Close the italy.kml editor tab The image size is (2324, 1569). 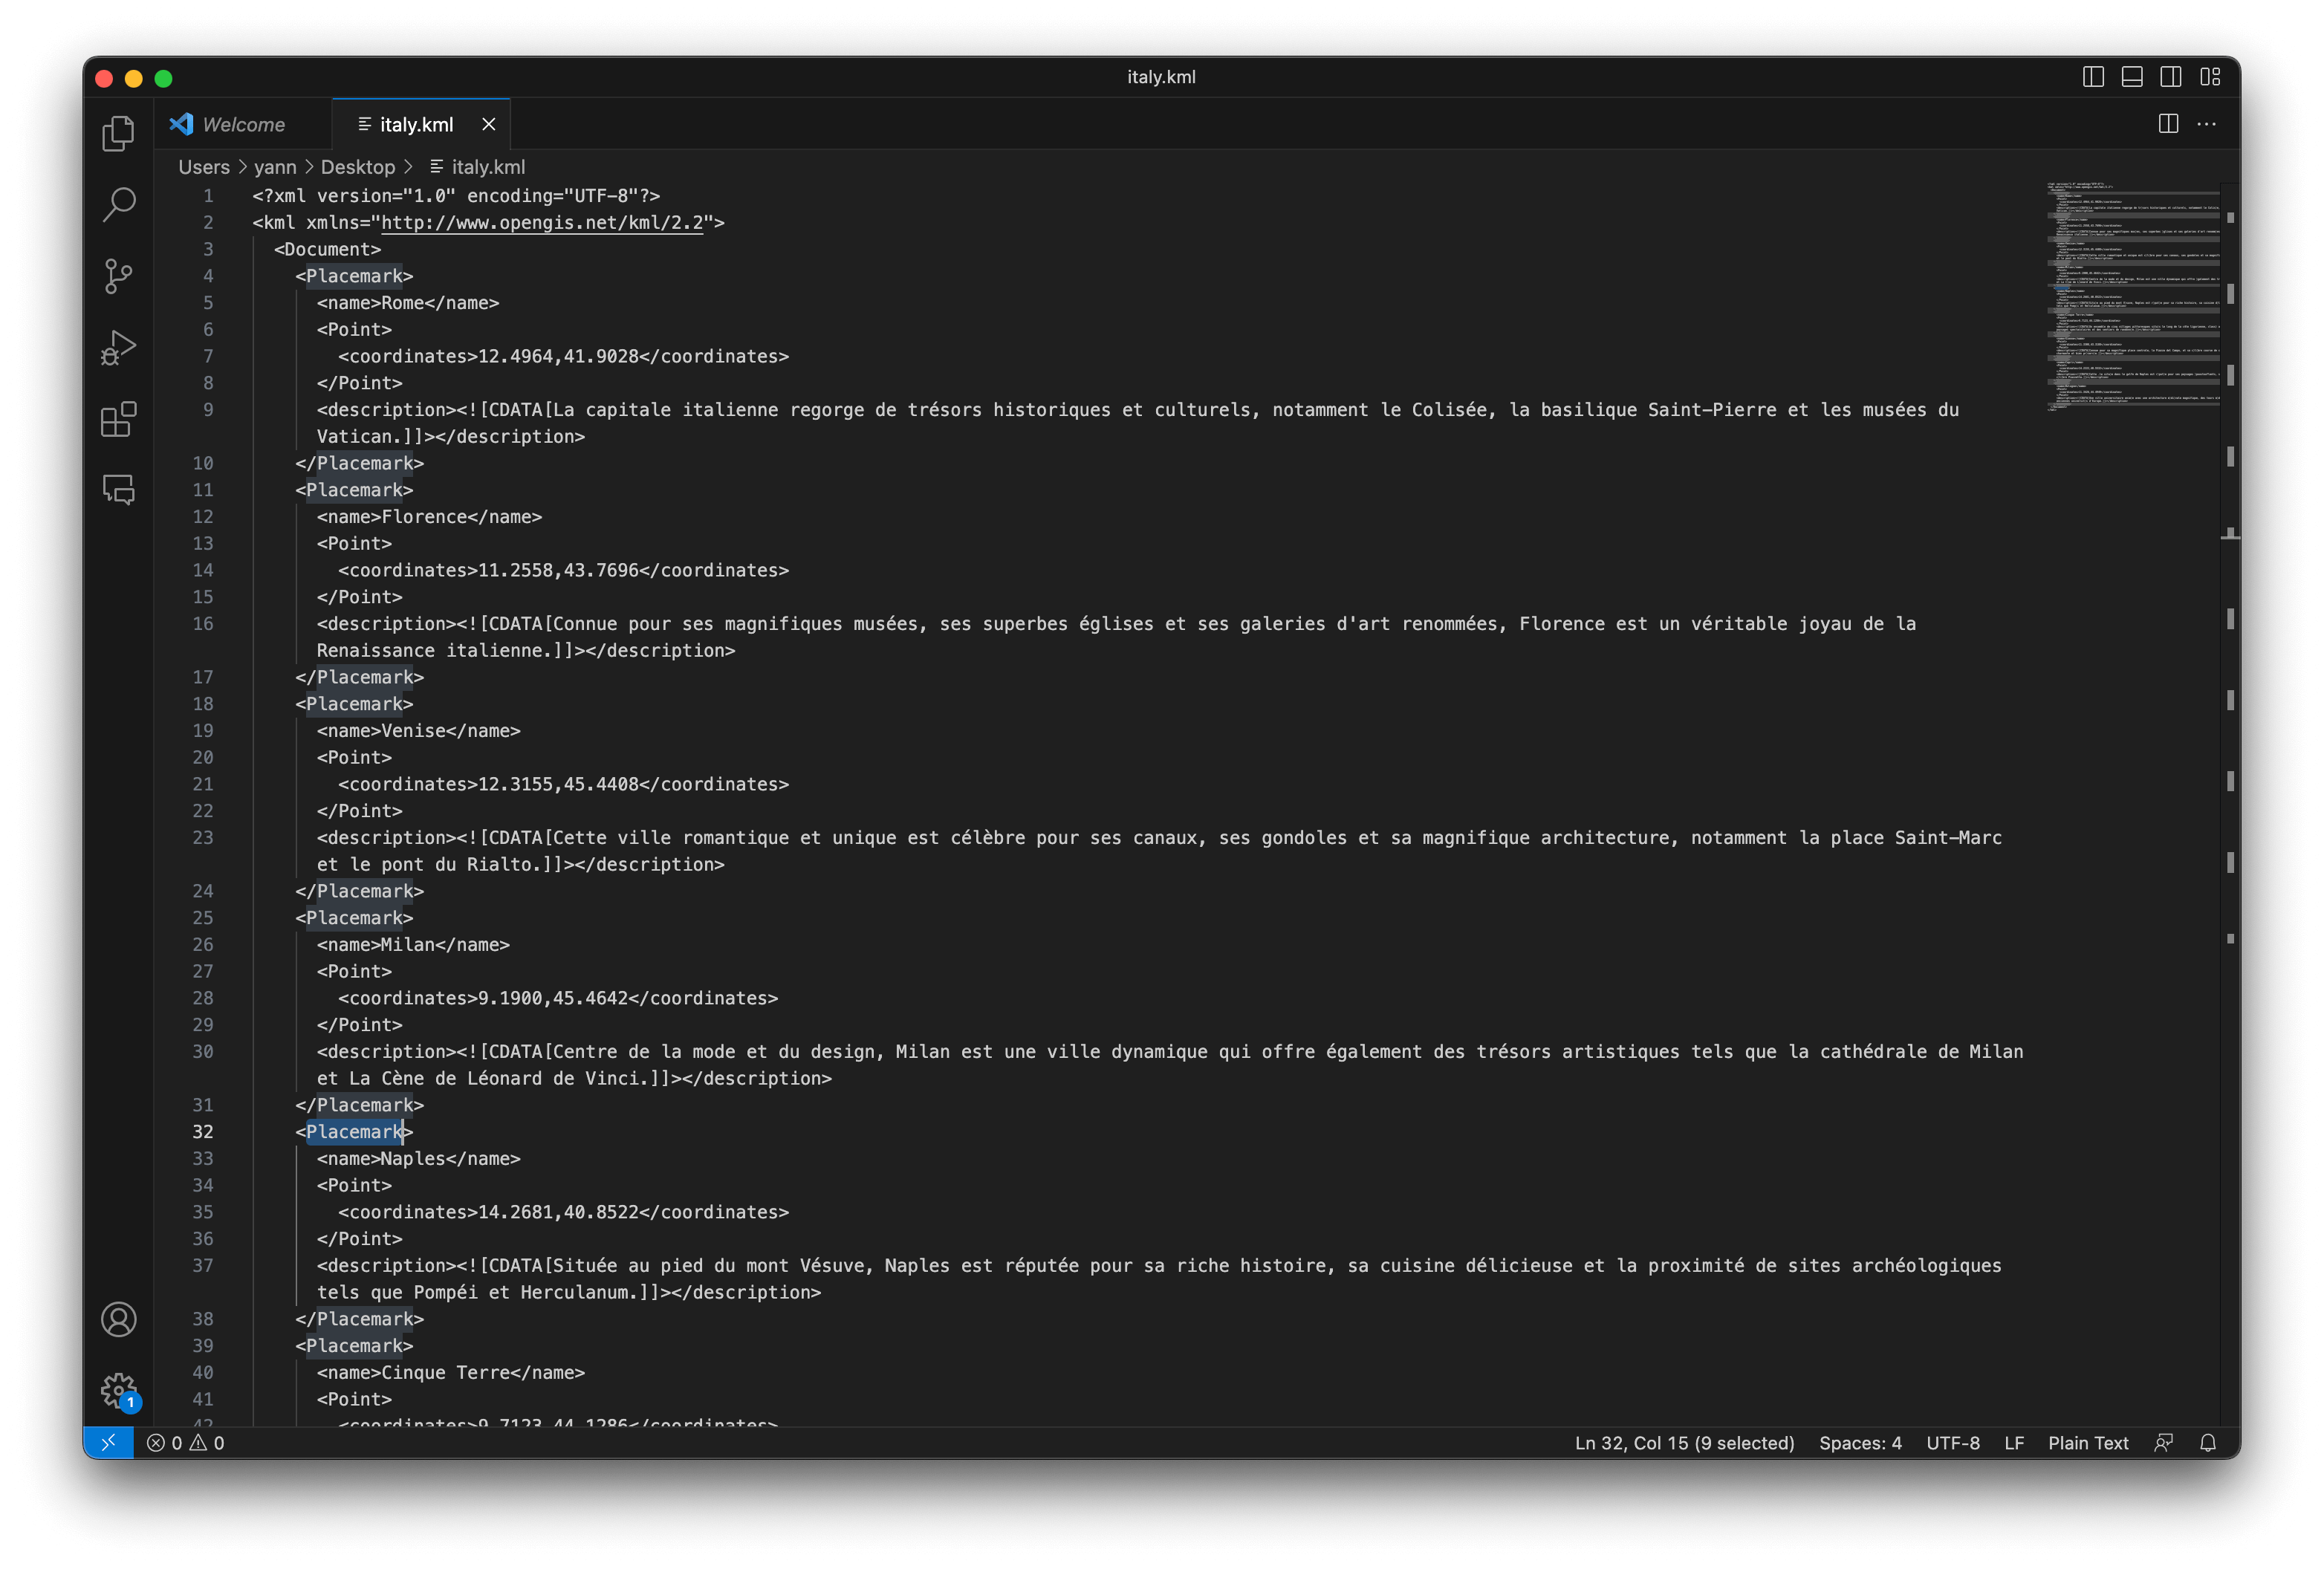click(492, 123)
